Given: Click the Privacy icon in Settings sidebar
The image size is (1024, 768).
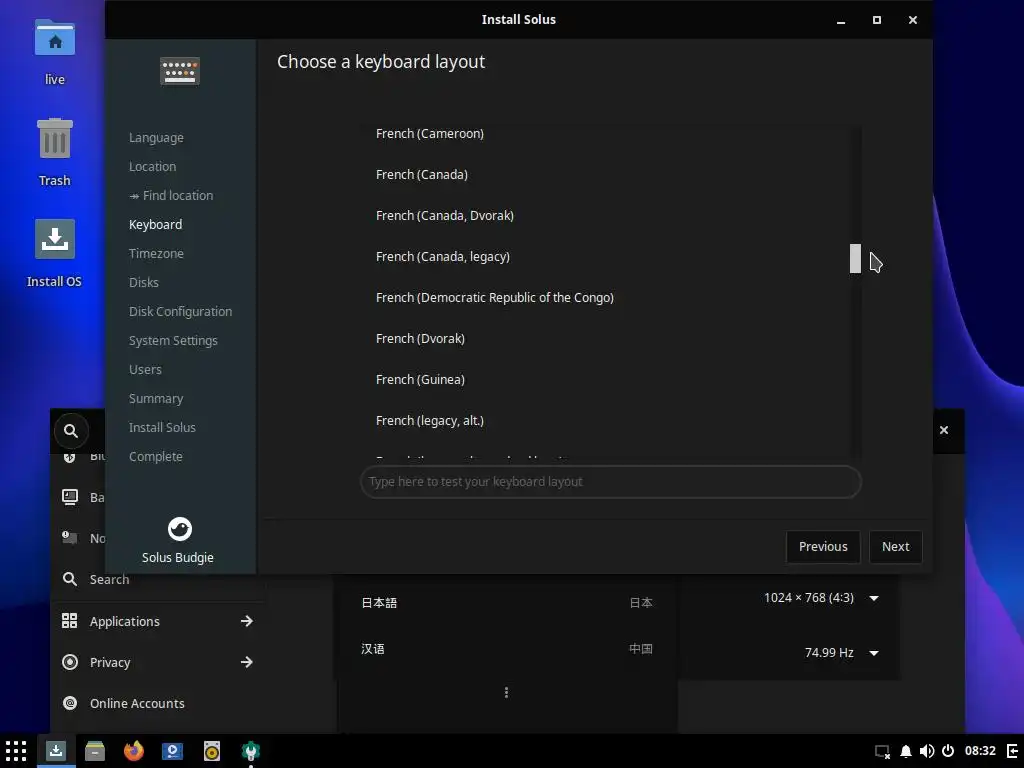Looking at the screenshot, I should [70, 662].
